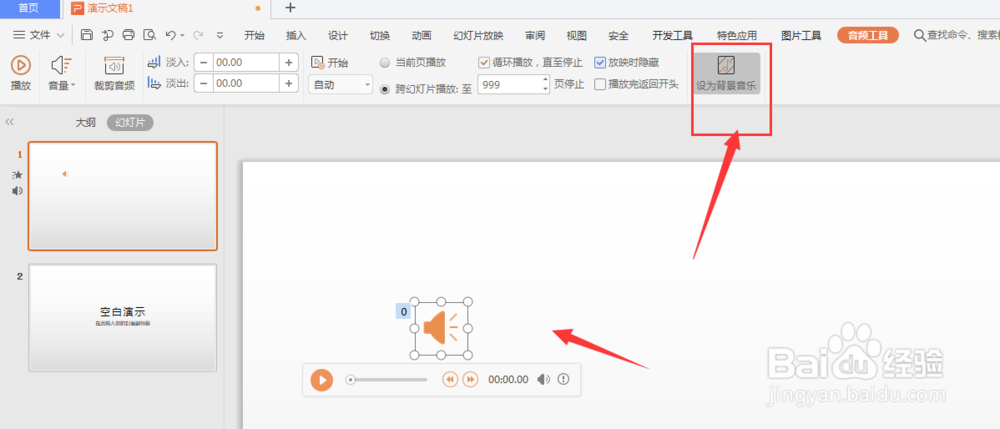Image resolution: width=1000 pixels, height=429 pixels.
Task: Toggle the 循环播放，直至停止 checkbox
Action: (x=483, y=62)
